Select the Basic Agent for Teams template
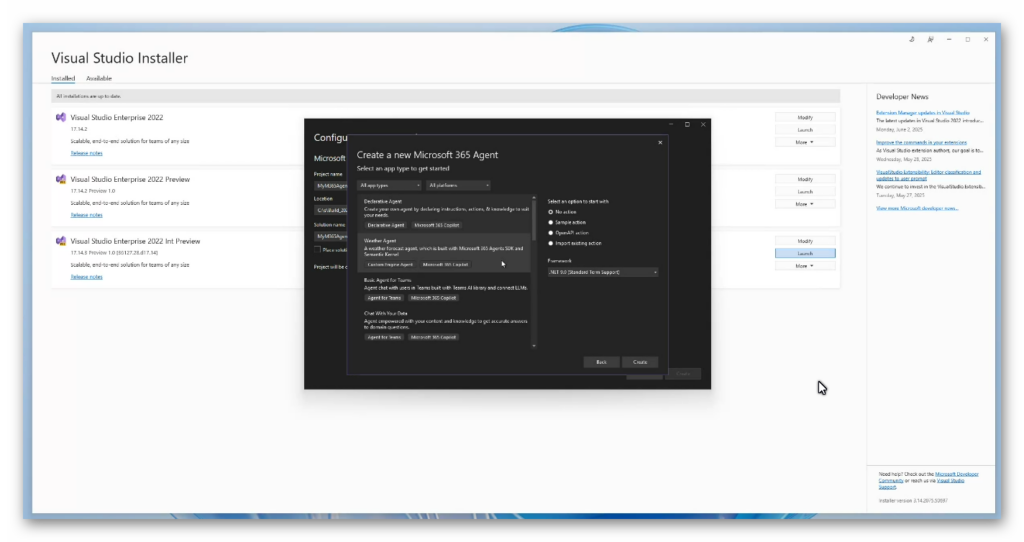Viewport: 1024px width, 542px height. click(x=444, y=289)
